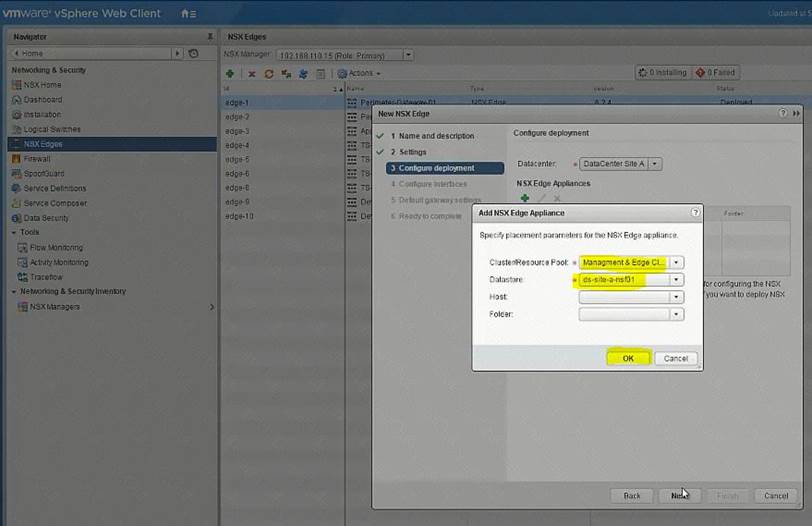
Task: Open the Datastore dropdown
Action: (677, 280)
